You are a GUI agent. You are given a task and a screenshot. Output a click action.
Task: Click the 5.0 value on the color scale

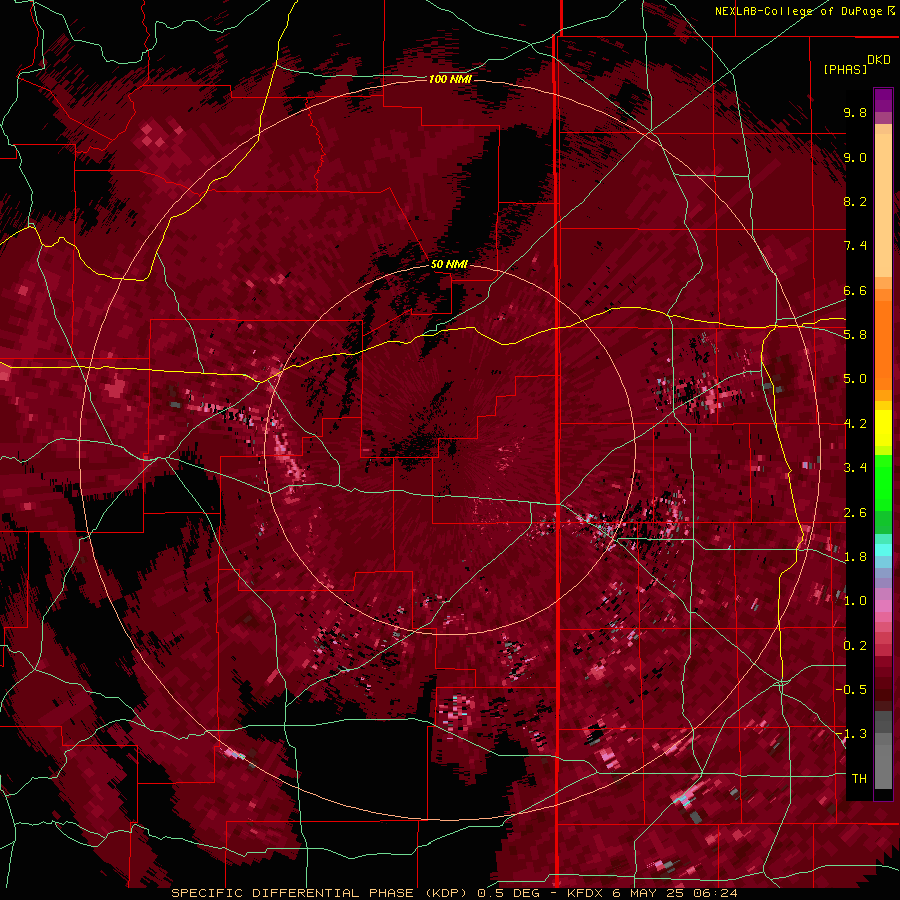(x=855, y=379)
